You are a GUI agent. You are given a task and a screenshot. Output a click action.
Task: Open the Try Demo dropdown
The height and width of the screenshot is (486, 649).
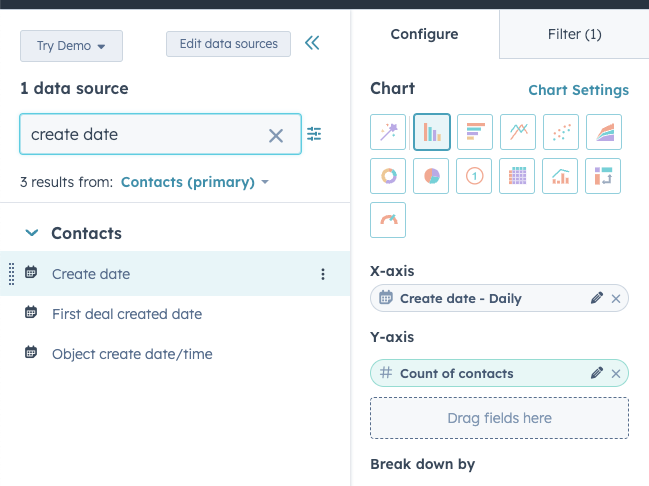(x=71, y=46)
